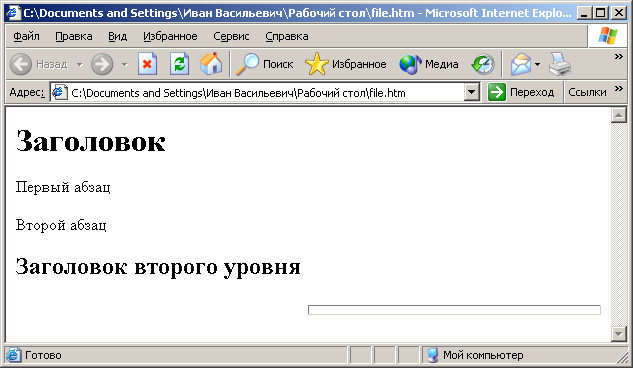Open the History clock icon
The width and height of the screenshot is (633, 368).
483,64
